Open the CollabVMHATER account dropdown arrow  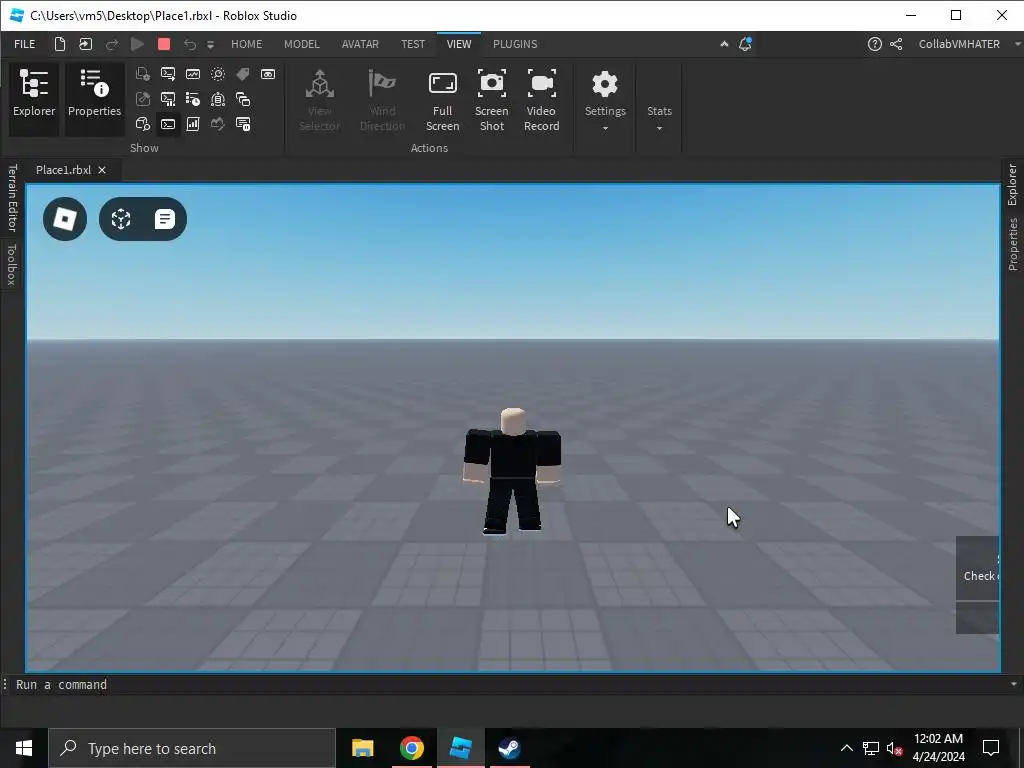coord(1017,44)
